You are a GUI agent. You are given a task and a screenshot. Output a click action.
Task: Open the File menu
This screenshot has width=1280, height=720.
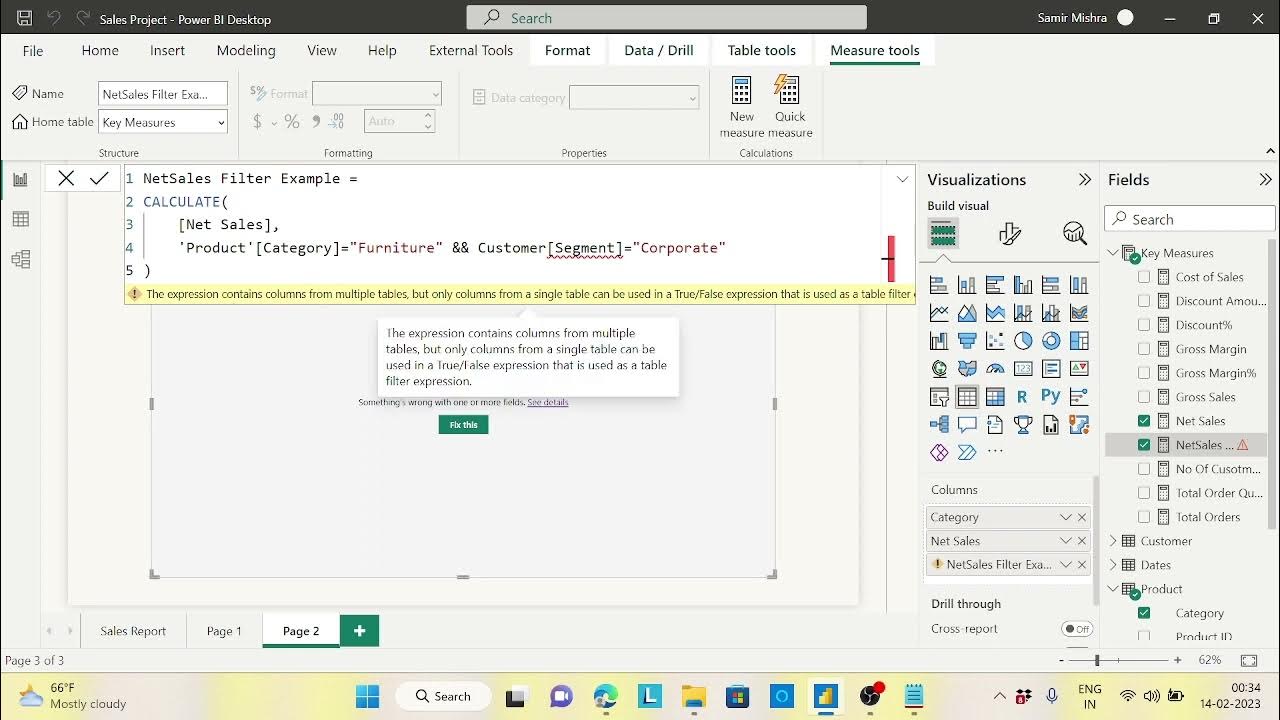[x=33, y=50]
